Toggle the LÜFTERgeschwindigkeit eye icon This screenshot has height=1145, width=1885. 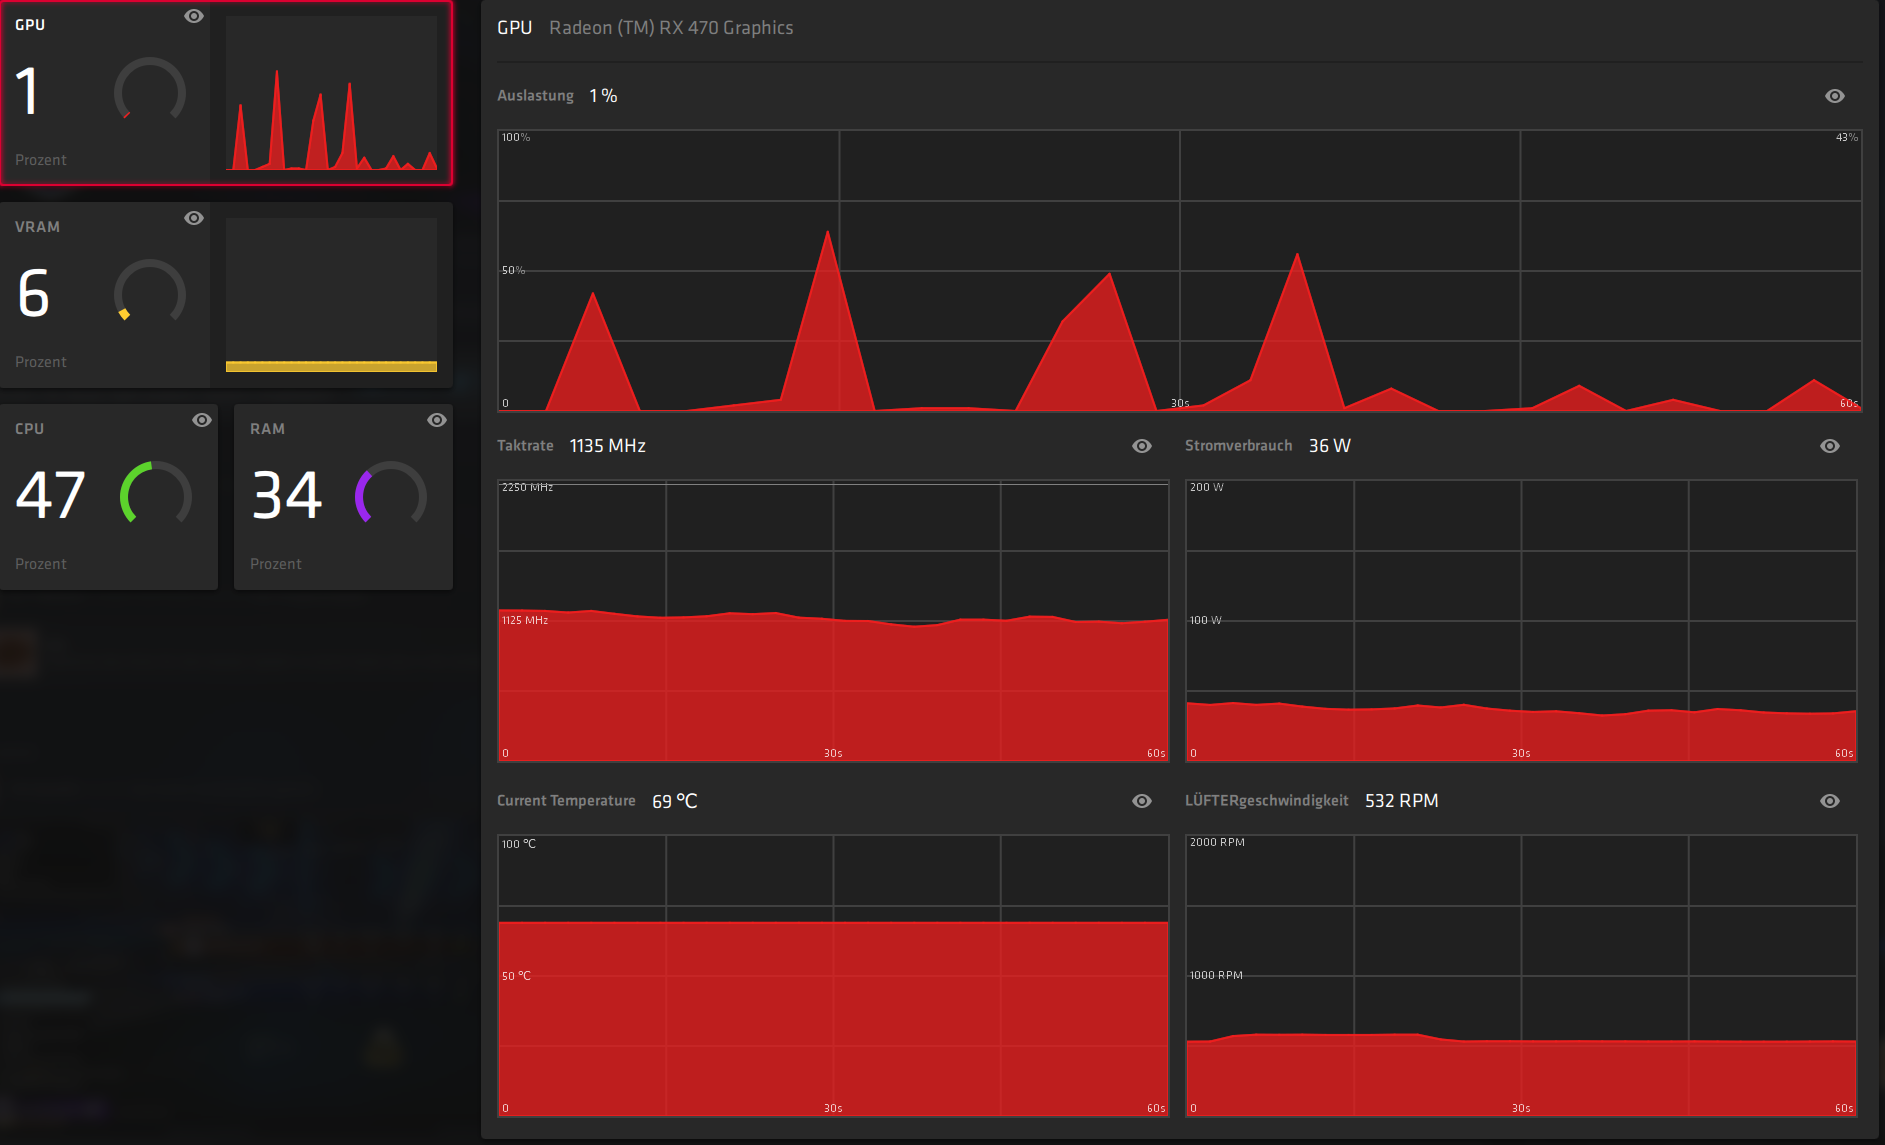pos(1830,801)
